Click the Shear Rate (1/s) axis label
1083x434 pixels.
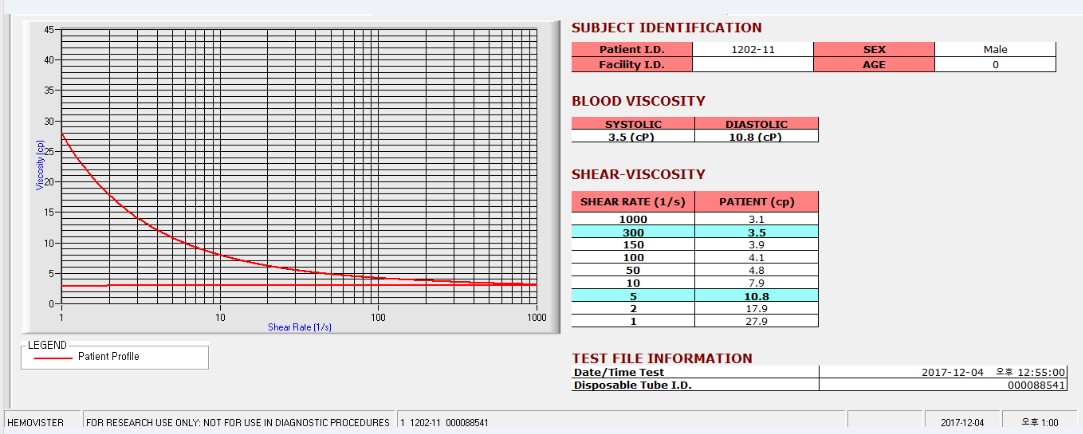point(300,327)
